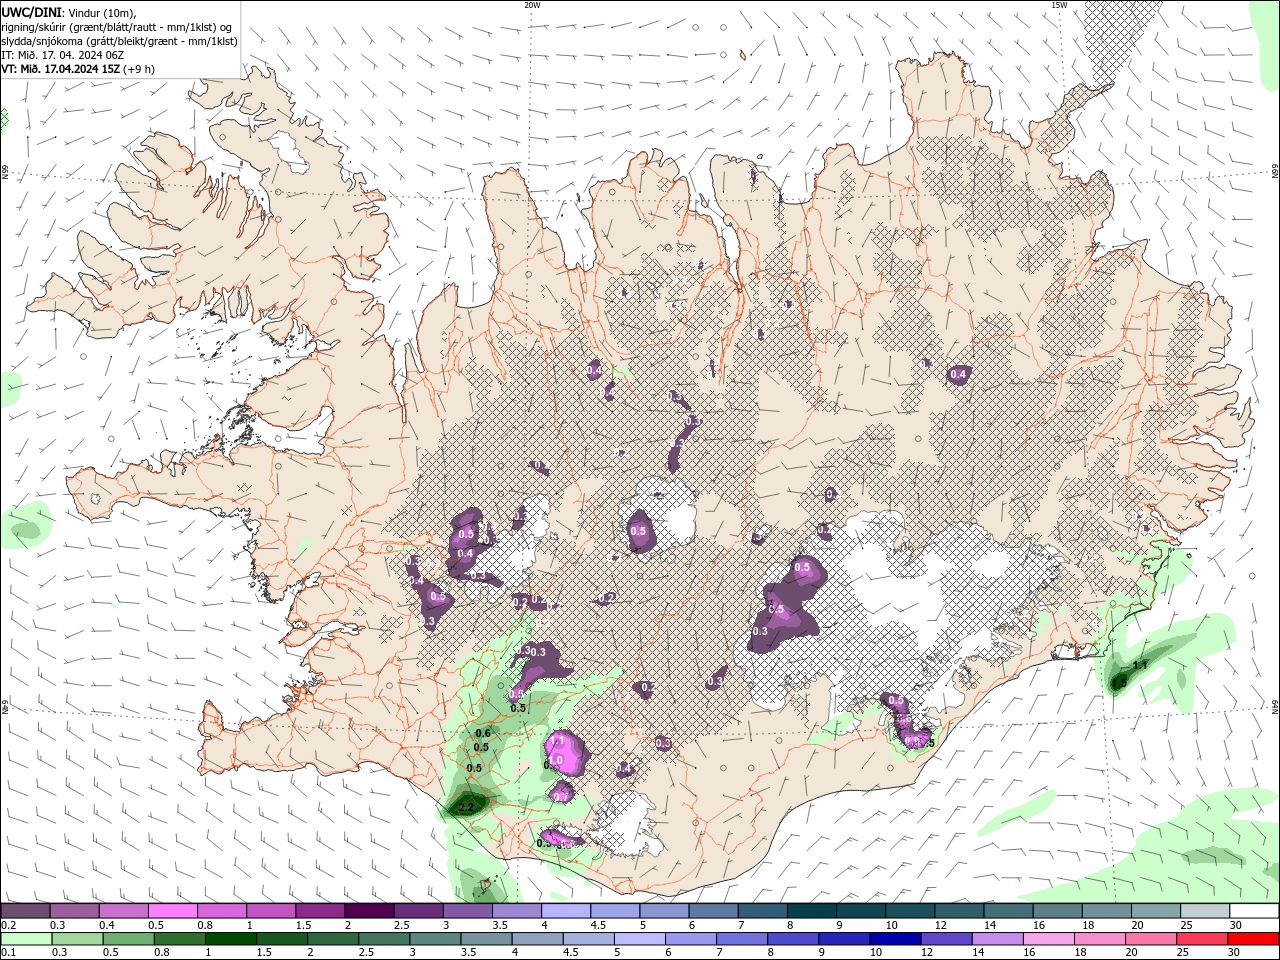Click the 'IT: Mið. 17. 04. 2024 06Z' line
The height and width of the screenshot is (960, 1280).
tap(62, 55)
